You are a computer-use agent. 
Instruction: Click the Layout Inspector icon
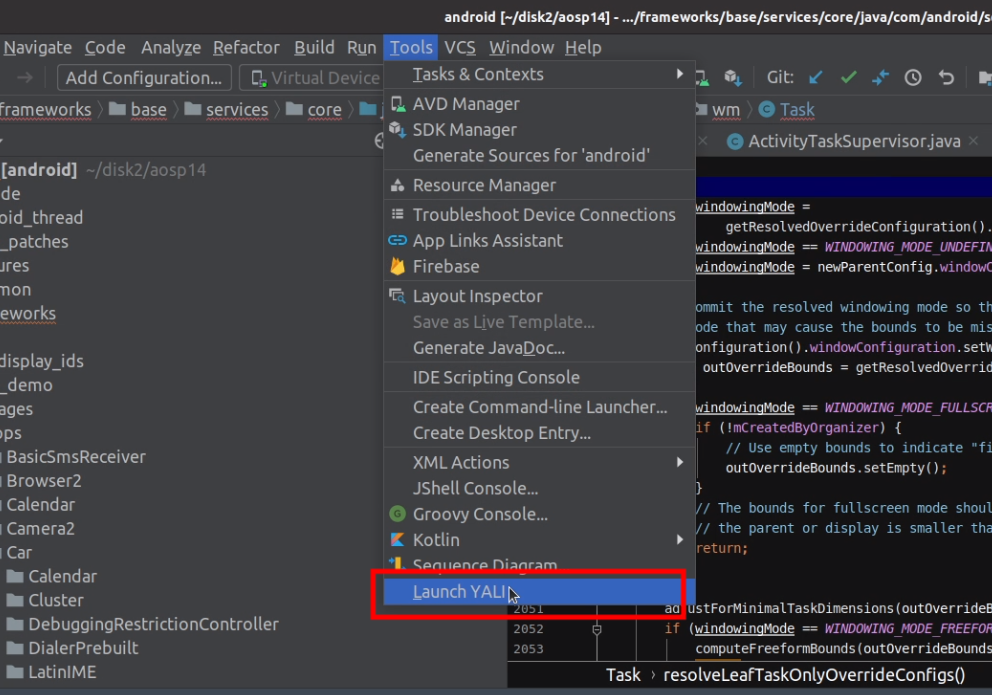(x=397, y=296)
